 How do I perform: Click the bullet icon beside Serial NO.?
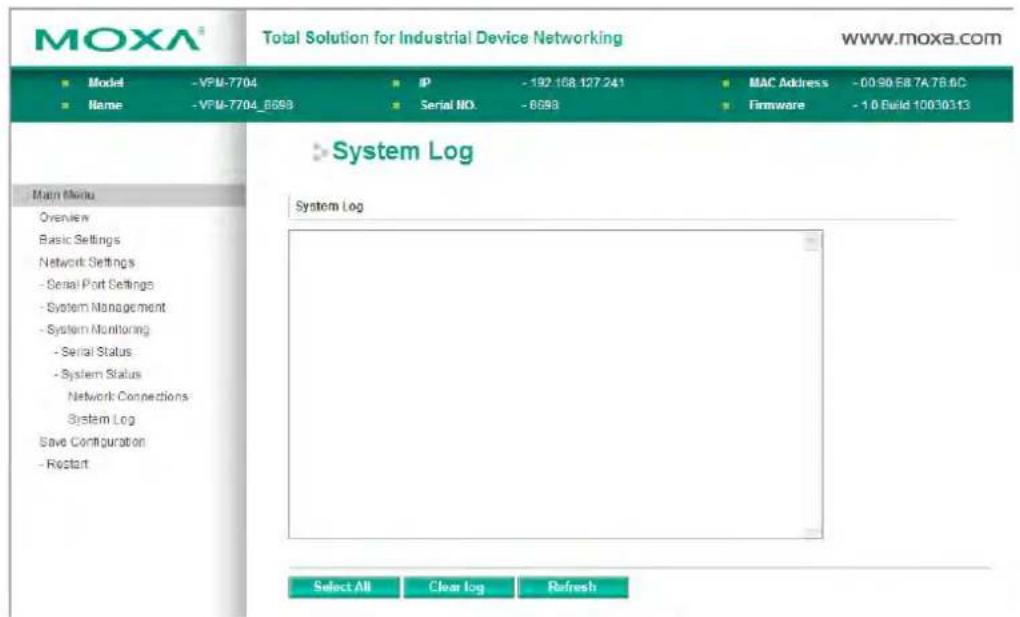coord(396,105)
